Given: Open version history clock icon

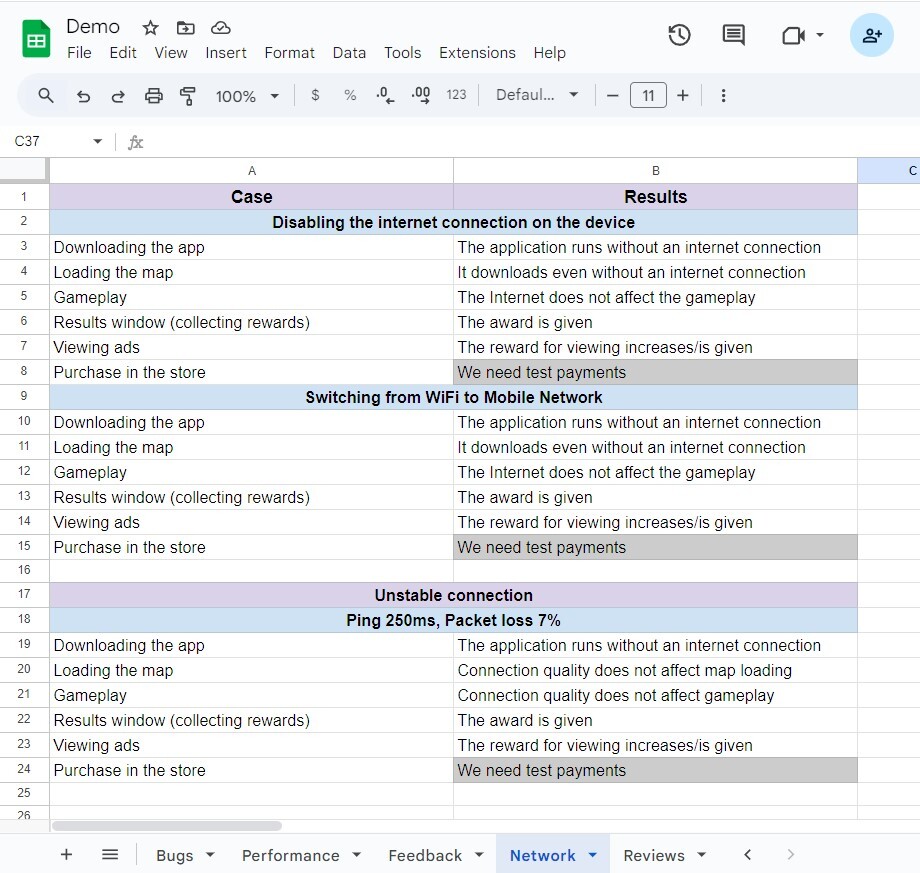Looking at the screenshot, I should 679,36.
